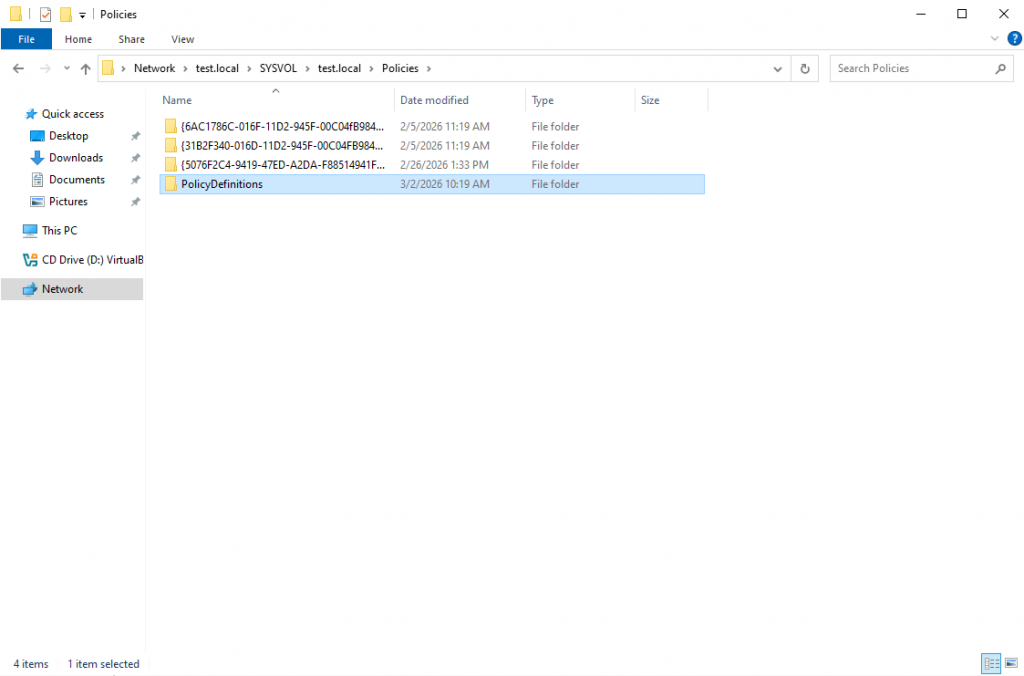The image size is (1024, 676).
Task: Open the Recent locations dropdown arrow
Action: [x=66, y=68]
